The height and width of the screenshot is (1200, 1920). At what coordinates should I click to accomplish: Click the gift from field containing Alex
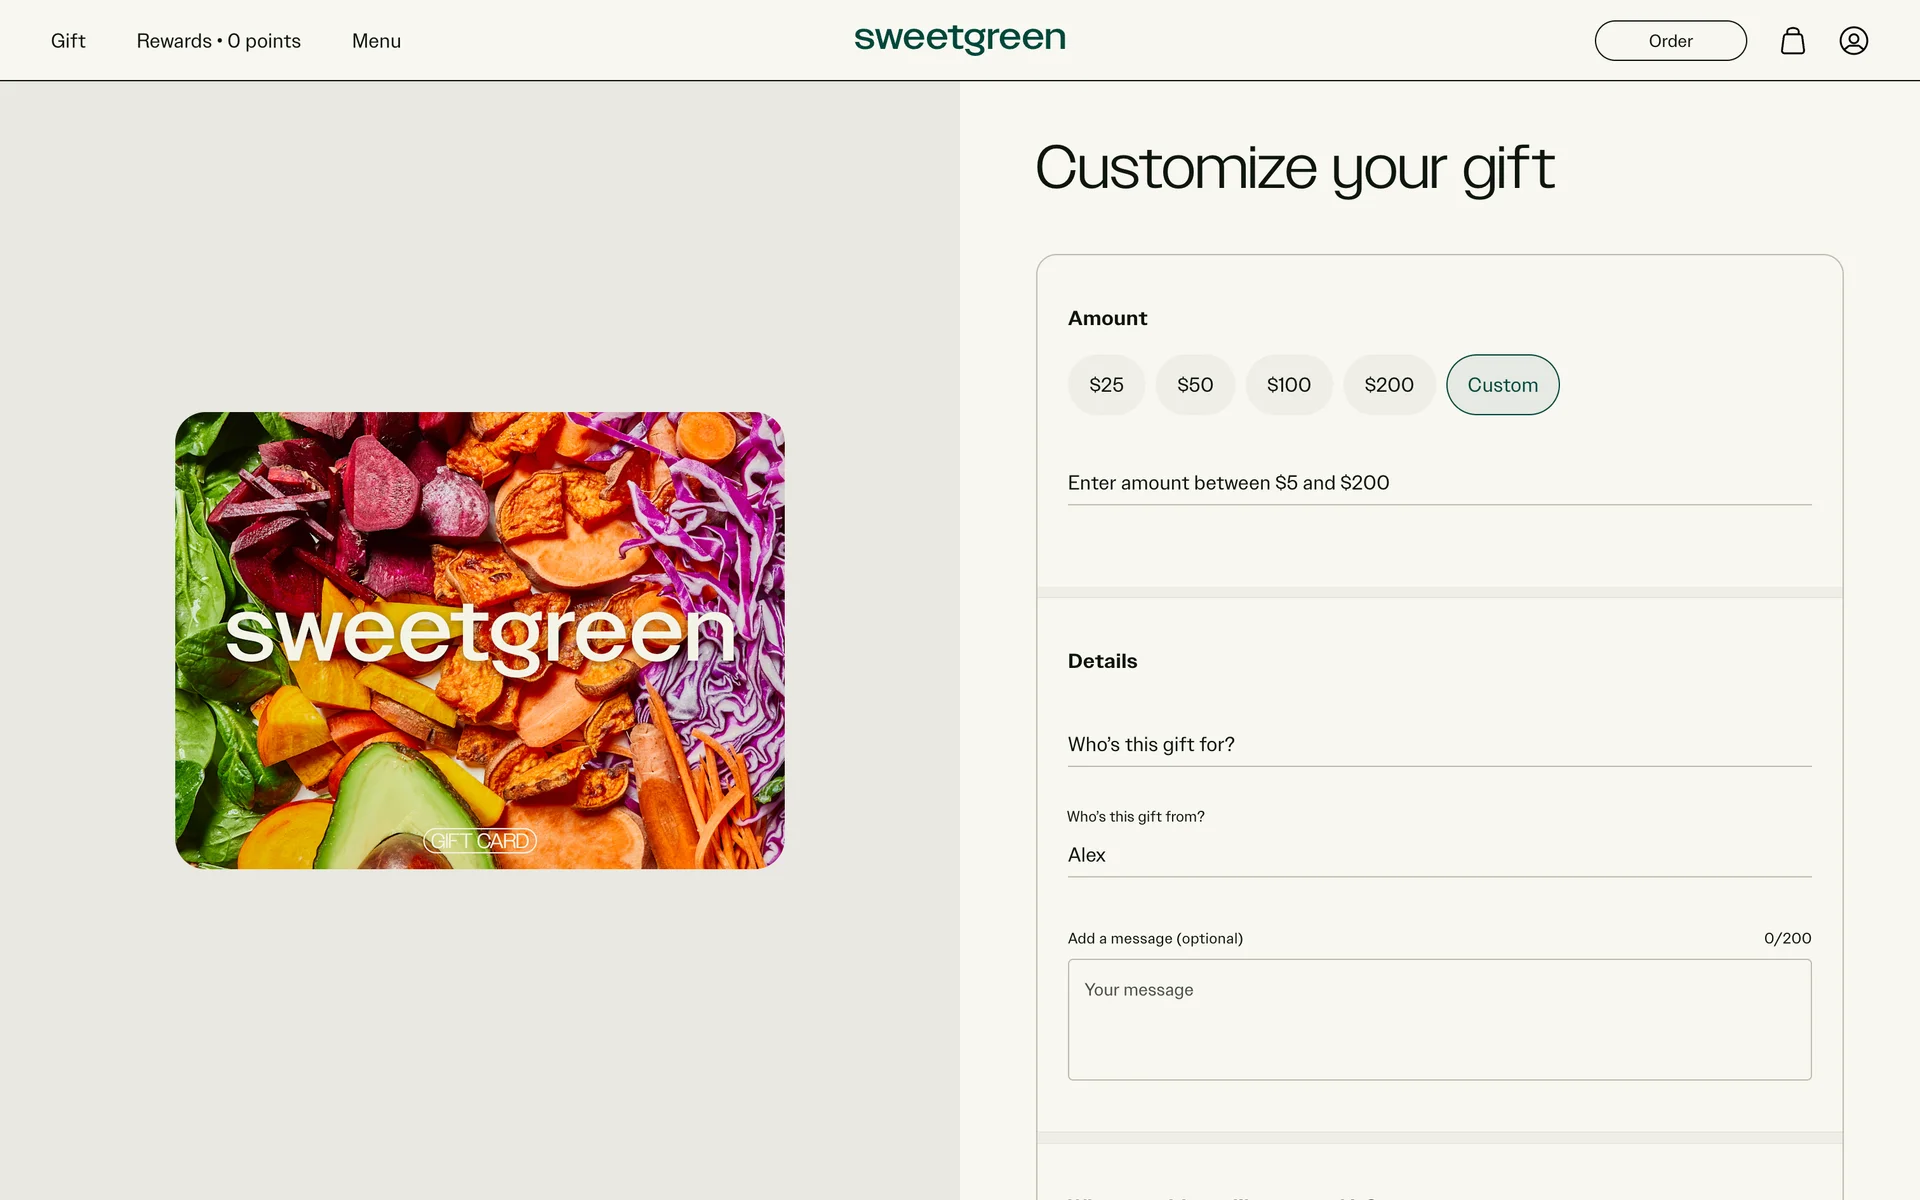pos(1440,855)
